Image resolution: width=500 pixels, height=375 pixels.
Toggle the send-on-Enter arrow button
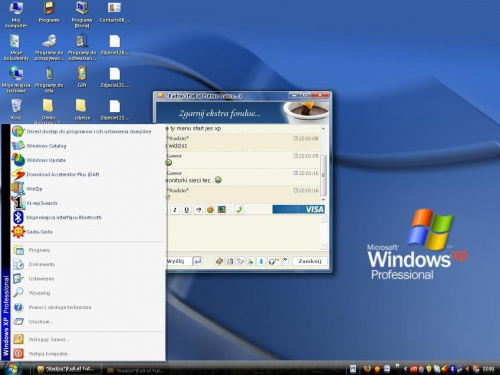tap(197, 261)
